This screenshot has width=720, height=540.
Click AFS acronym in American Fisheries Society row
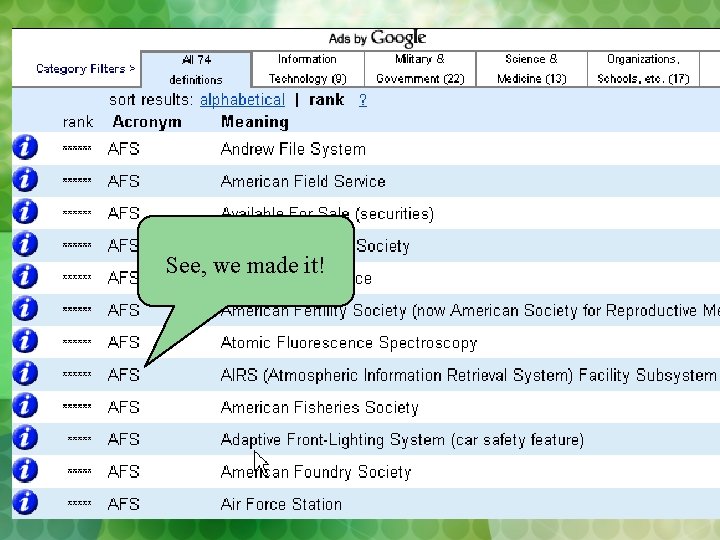coord(124,407)
